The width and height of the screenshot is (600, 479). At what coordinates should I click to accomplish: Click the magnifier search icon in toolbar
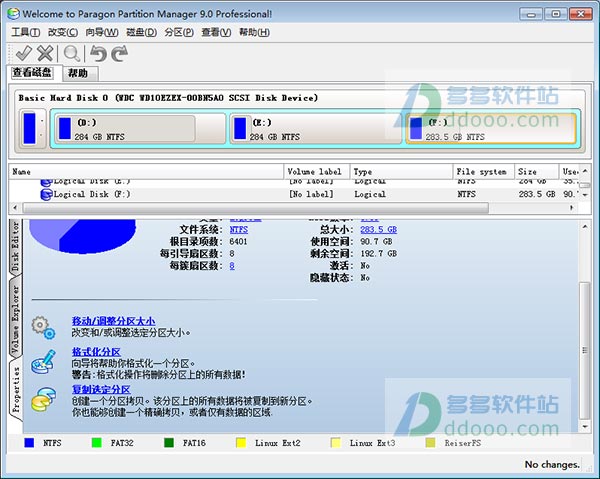[x=72, y=54]
